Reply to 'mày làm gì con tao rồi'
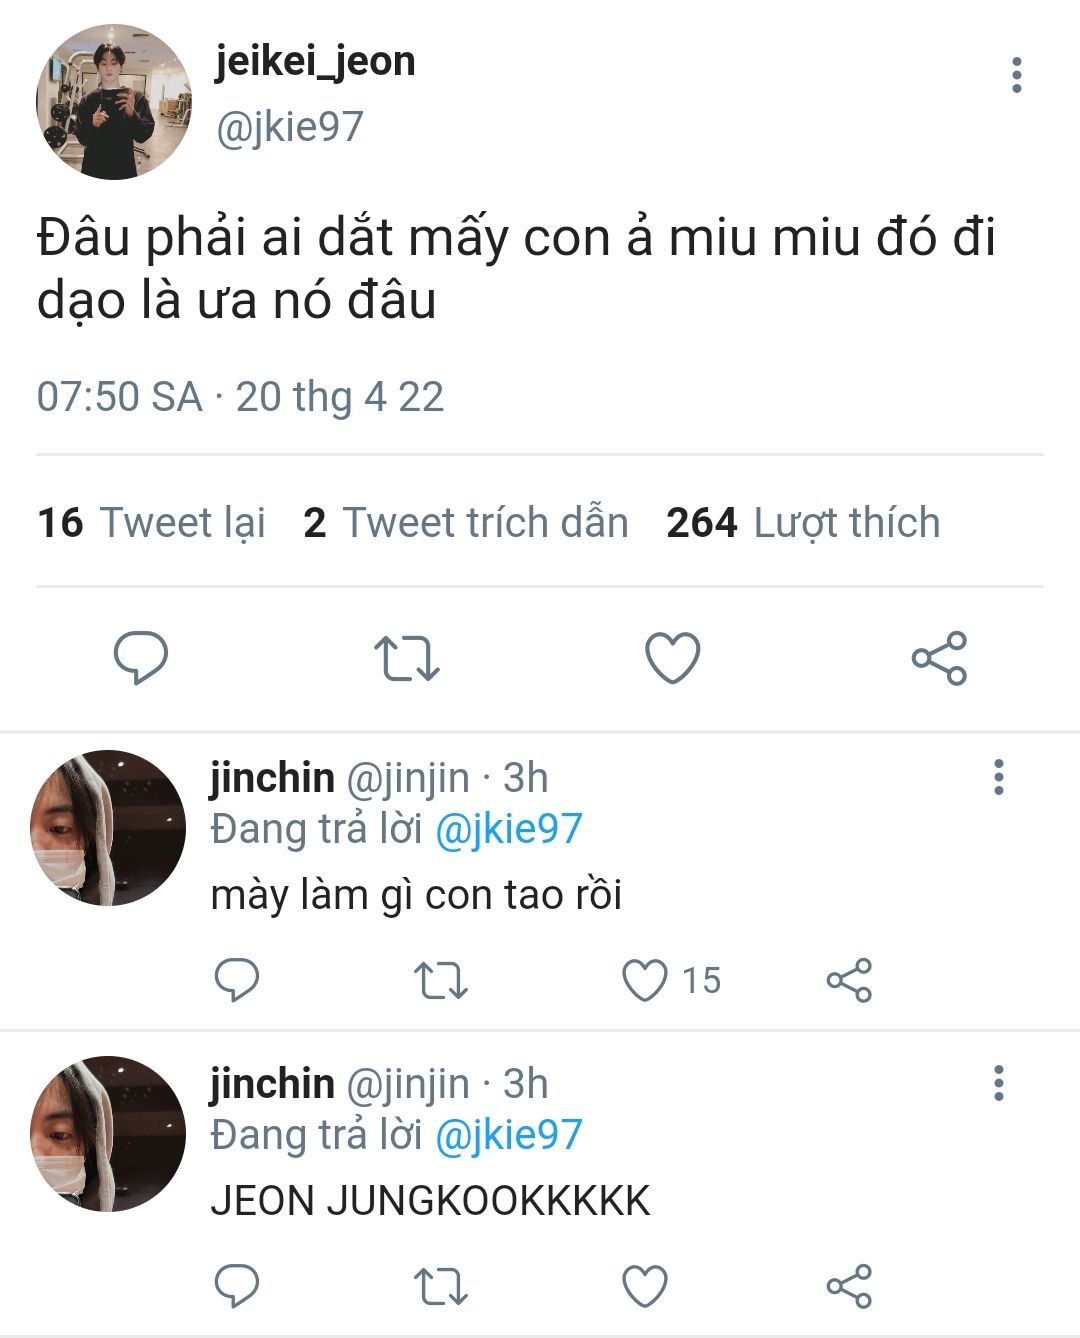1080x1338 pixels. coord(237,980)
